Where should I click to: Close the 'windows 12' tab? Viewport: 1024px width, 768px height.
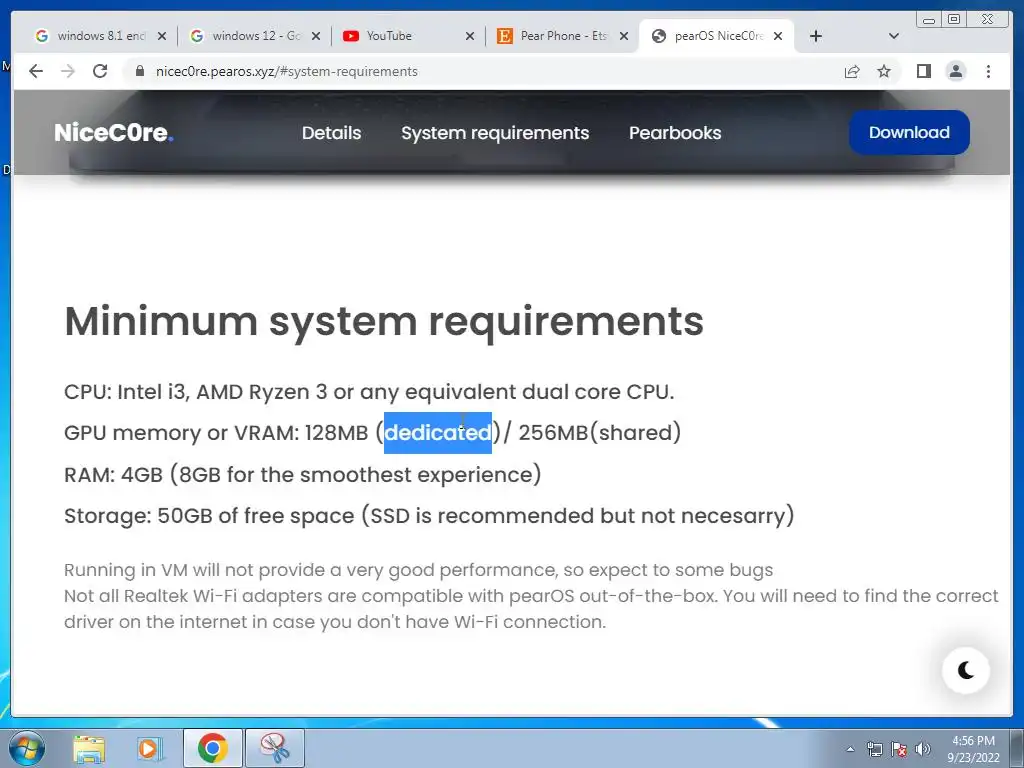pos(316,36)
